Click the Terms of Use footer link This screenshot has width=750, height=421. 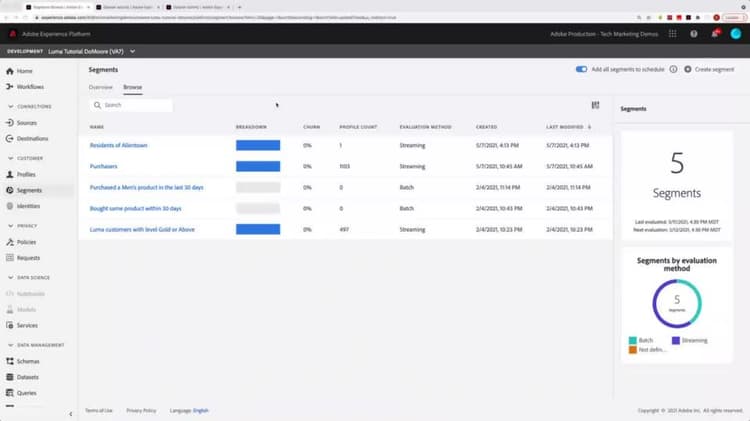point(99,410)
